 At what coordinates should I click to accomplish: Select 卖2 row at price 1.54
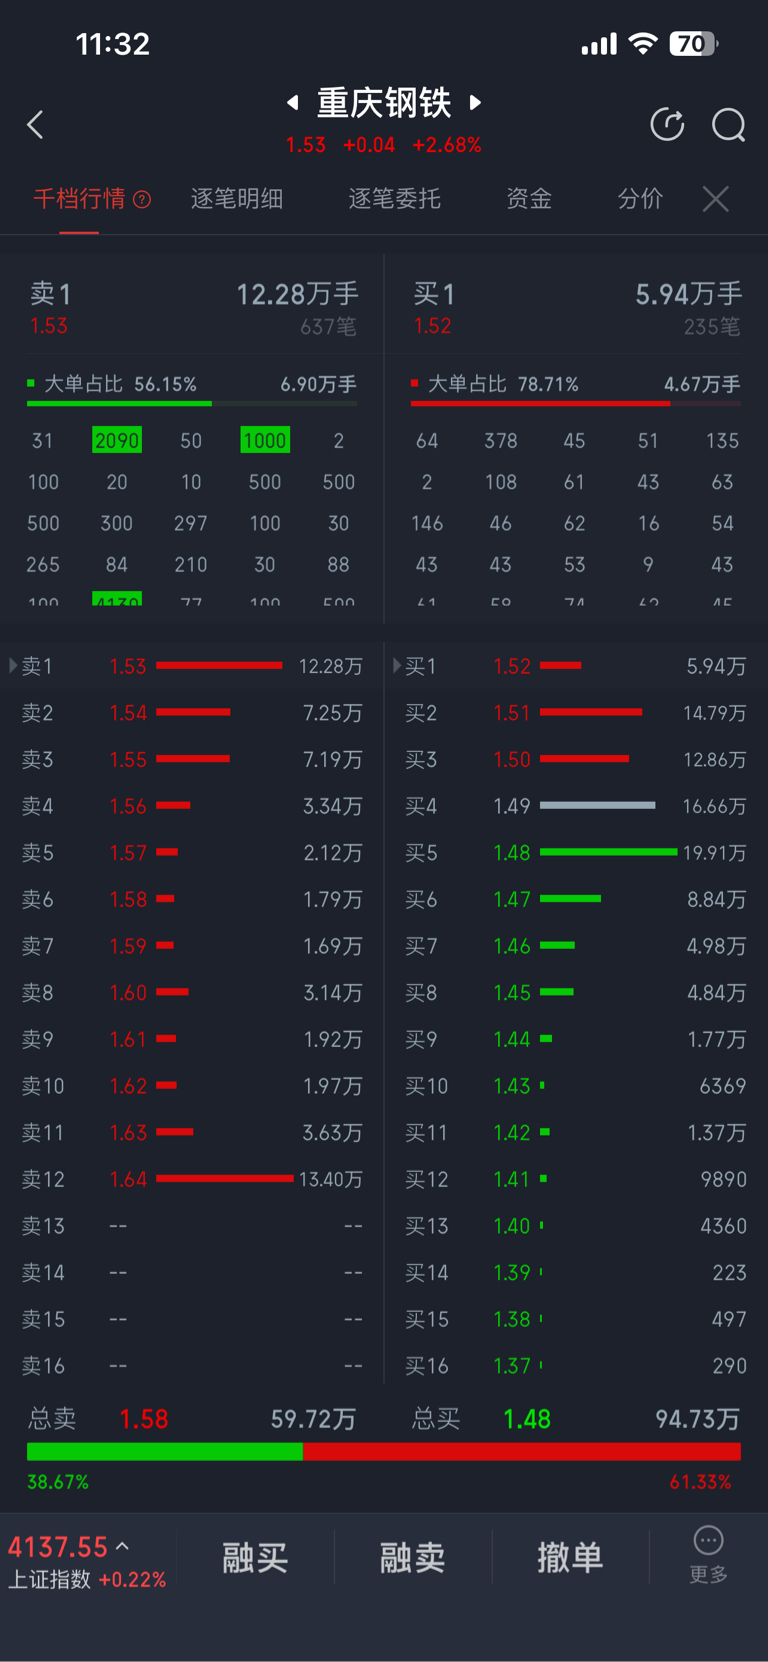pos(192,712)
